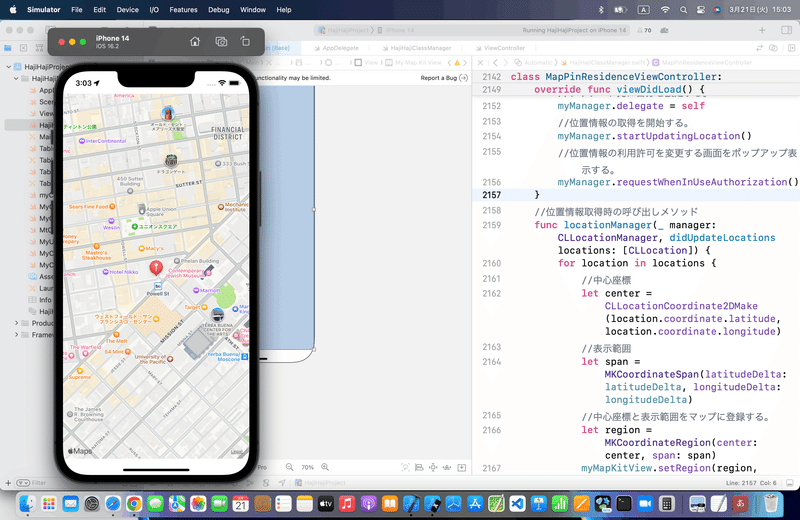The height and width of the screenshot is (520, 800).
Task: Click Update Frames canvas button
Action: pos(405,467)
